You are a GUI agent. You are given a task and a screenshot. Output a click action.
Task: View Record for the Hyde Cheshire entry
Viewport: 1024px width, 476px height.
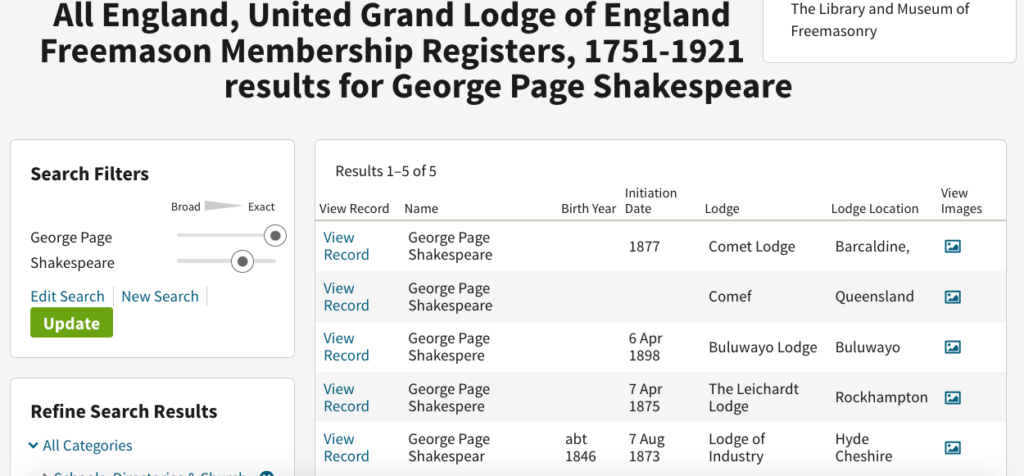point(346,448)
